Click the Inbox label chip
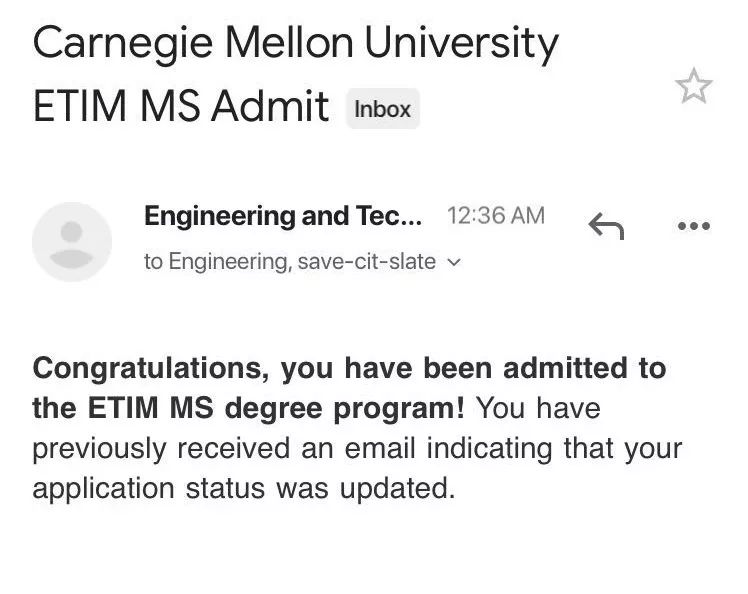Screen dimensions: 748x594 [383, 109]
